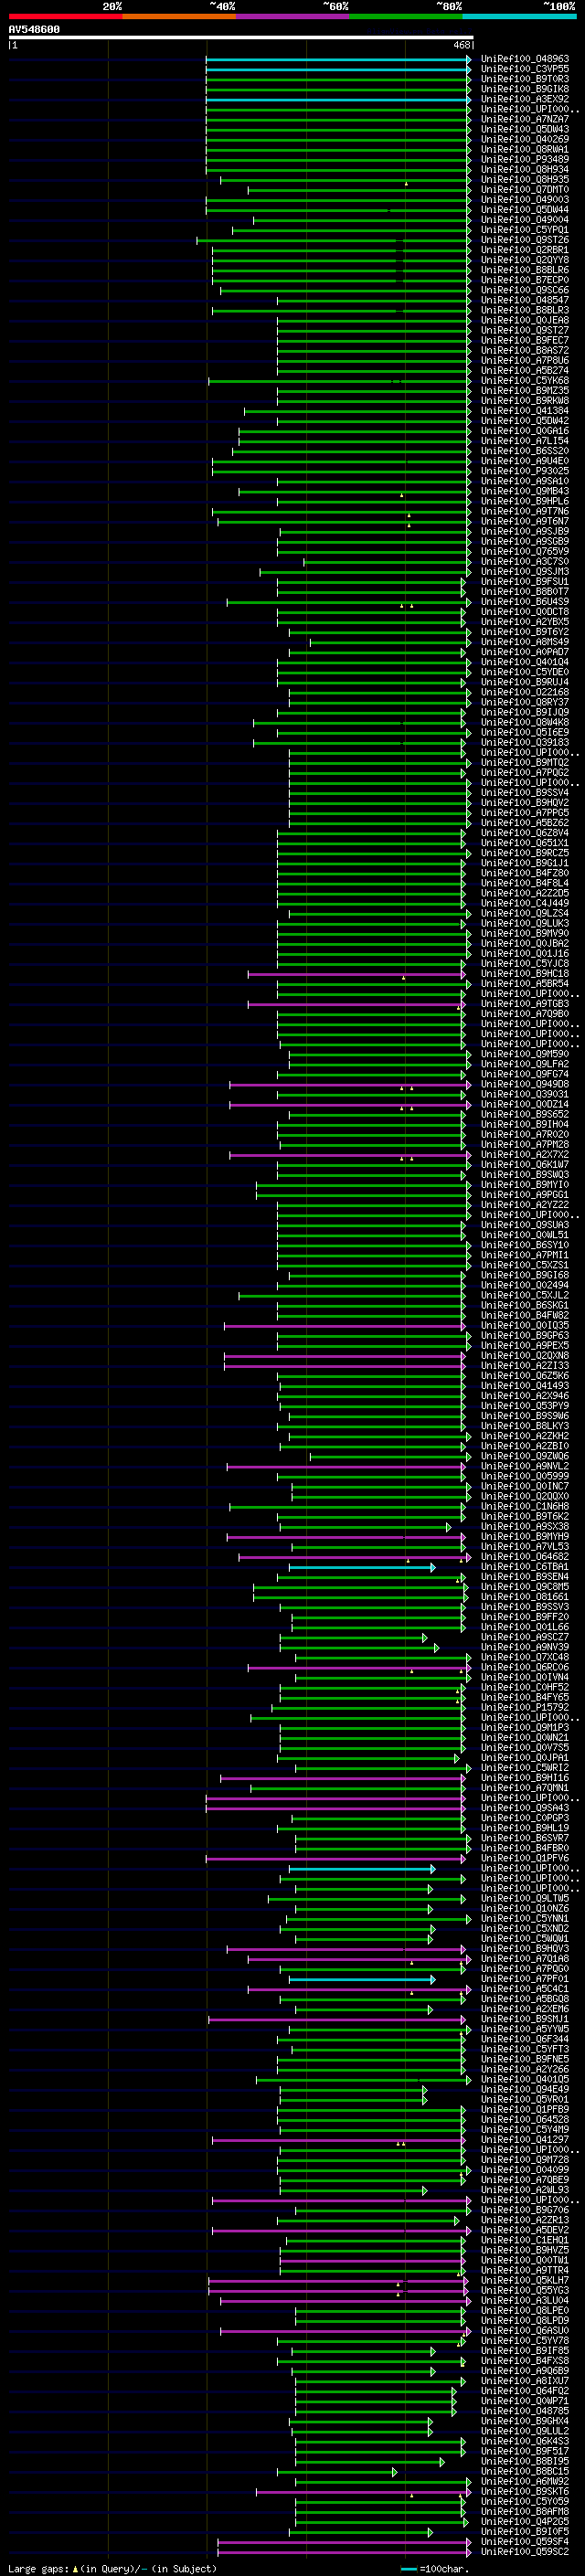Select hit label UniRef100_Q5DW44
The width and height of the screenshot is (585, 2576).
pyautogui.click(x=524, y=209)
